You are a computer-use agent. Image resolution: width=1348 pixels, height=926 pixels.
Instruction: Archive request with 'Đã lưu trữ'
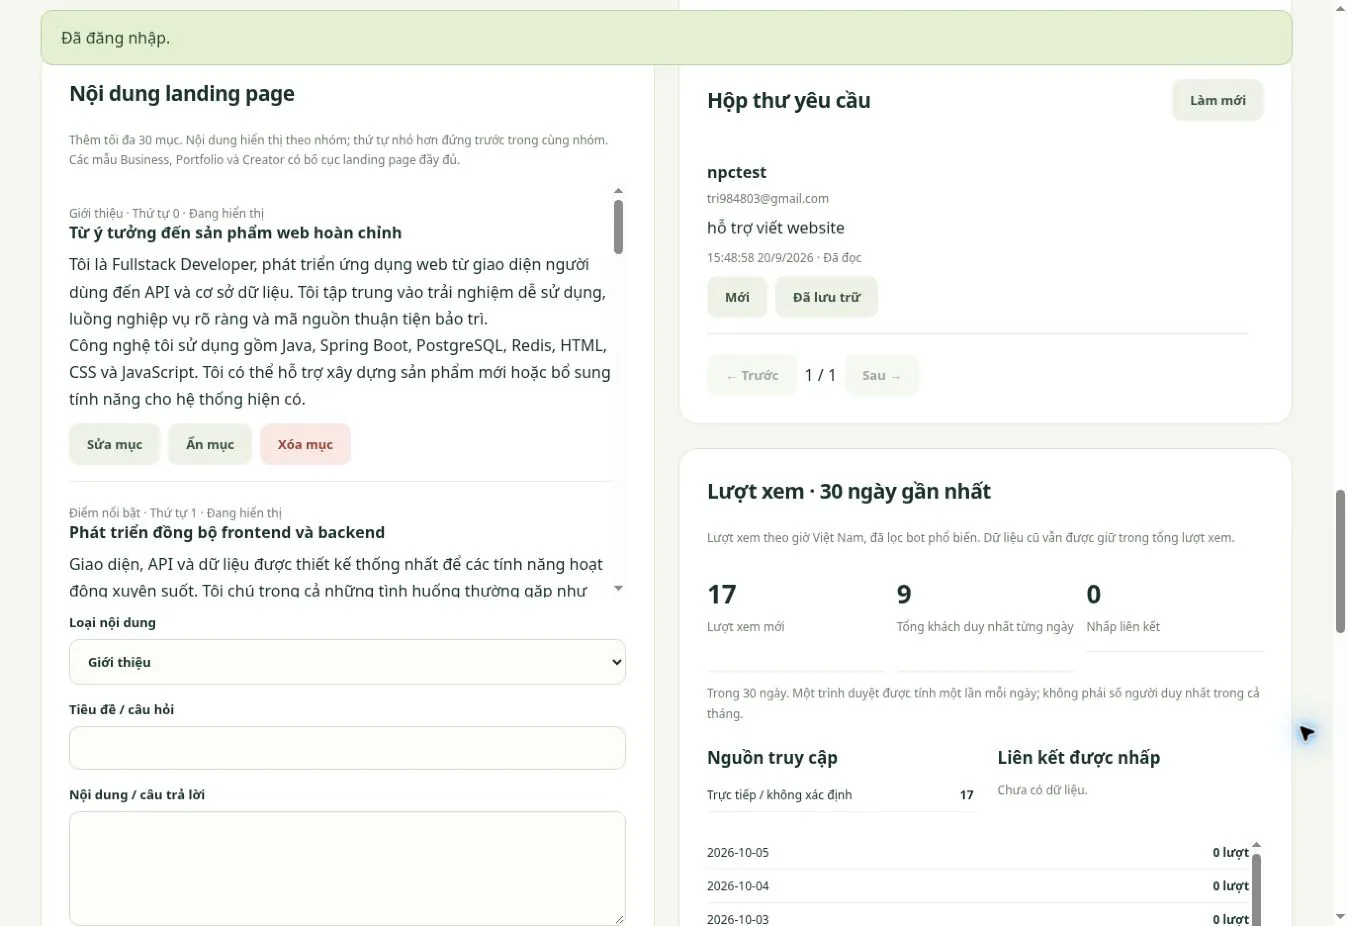tap(826, 297)
